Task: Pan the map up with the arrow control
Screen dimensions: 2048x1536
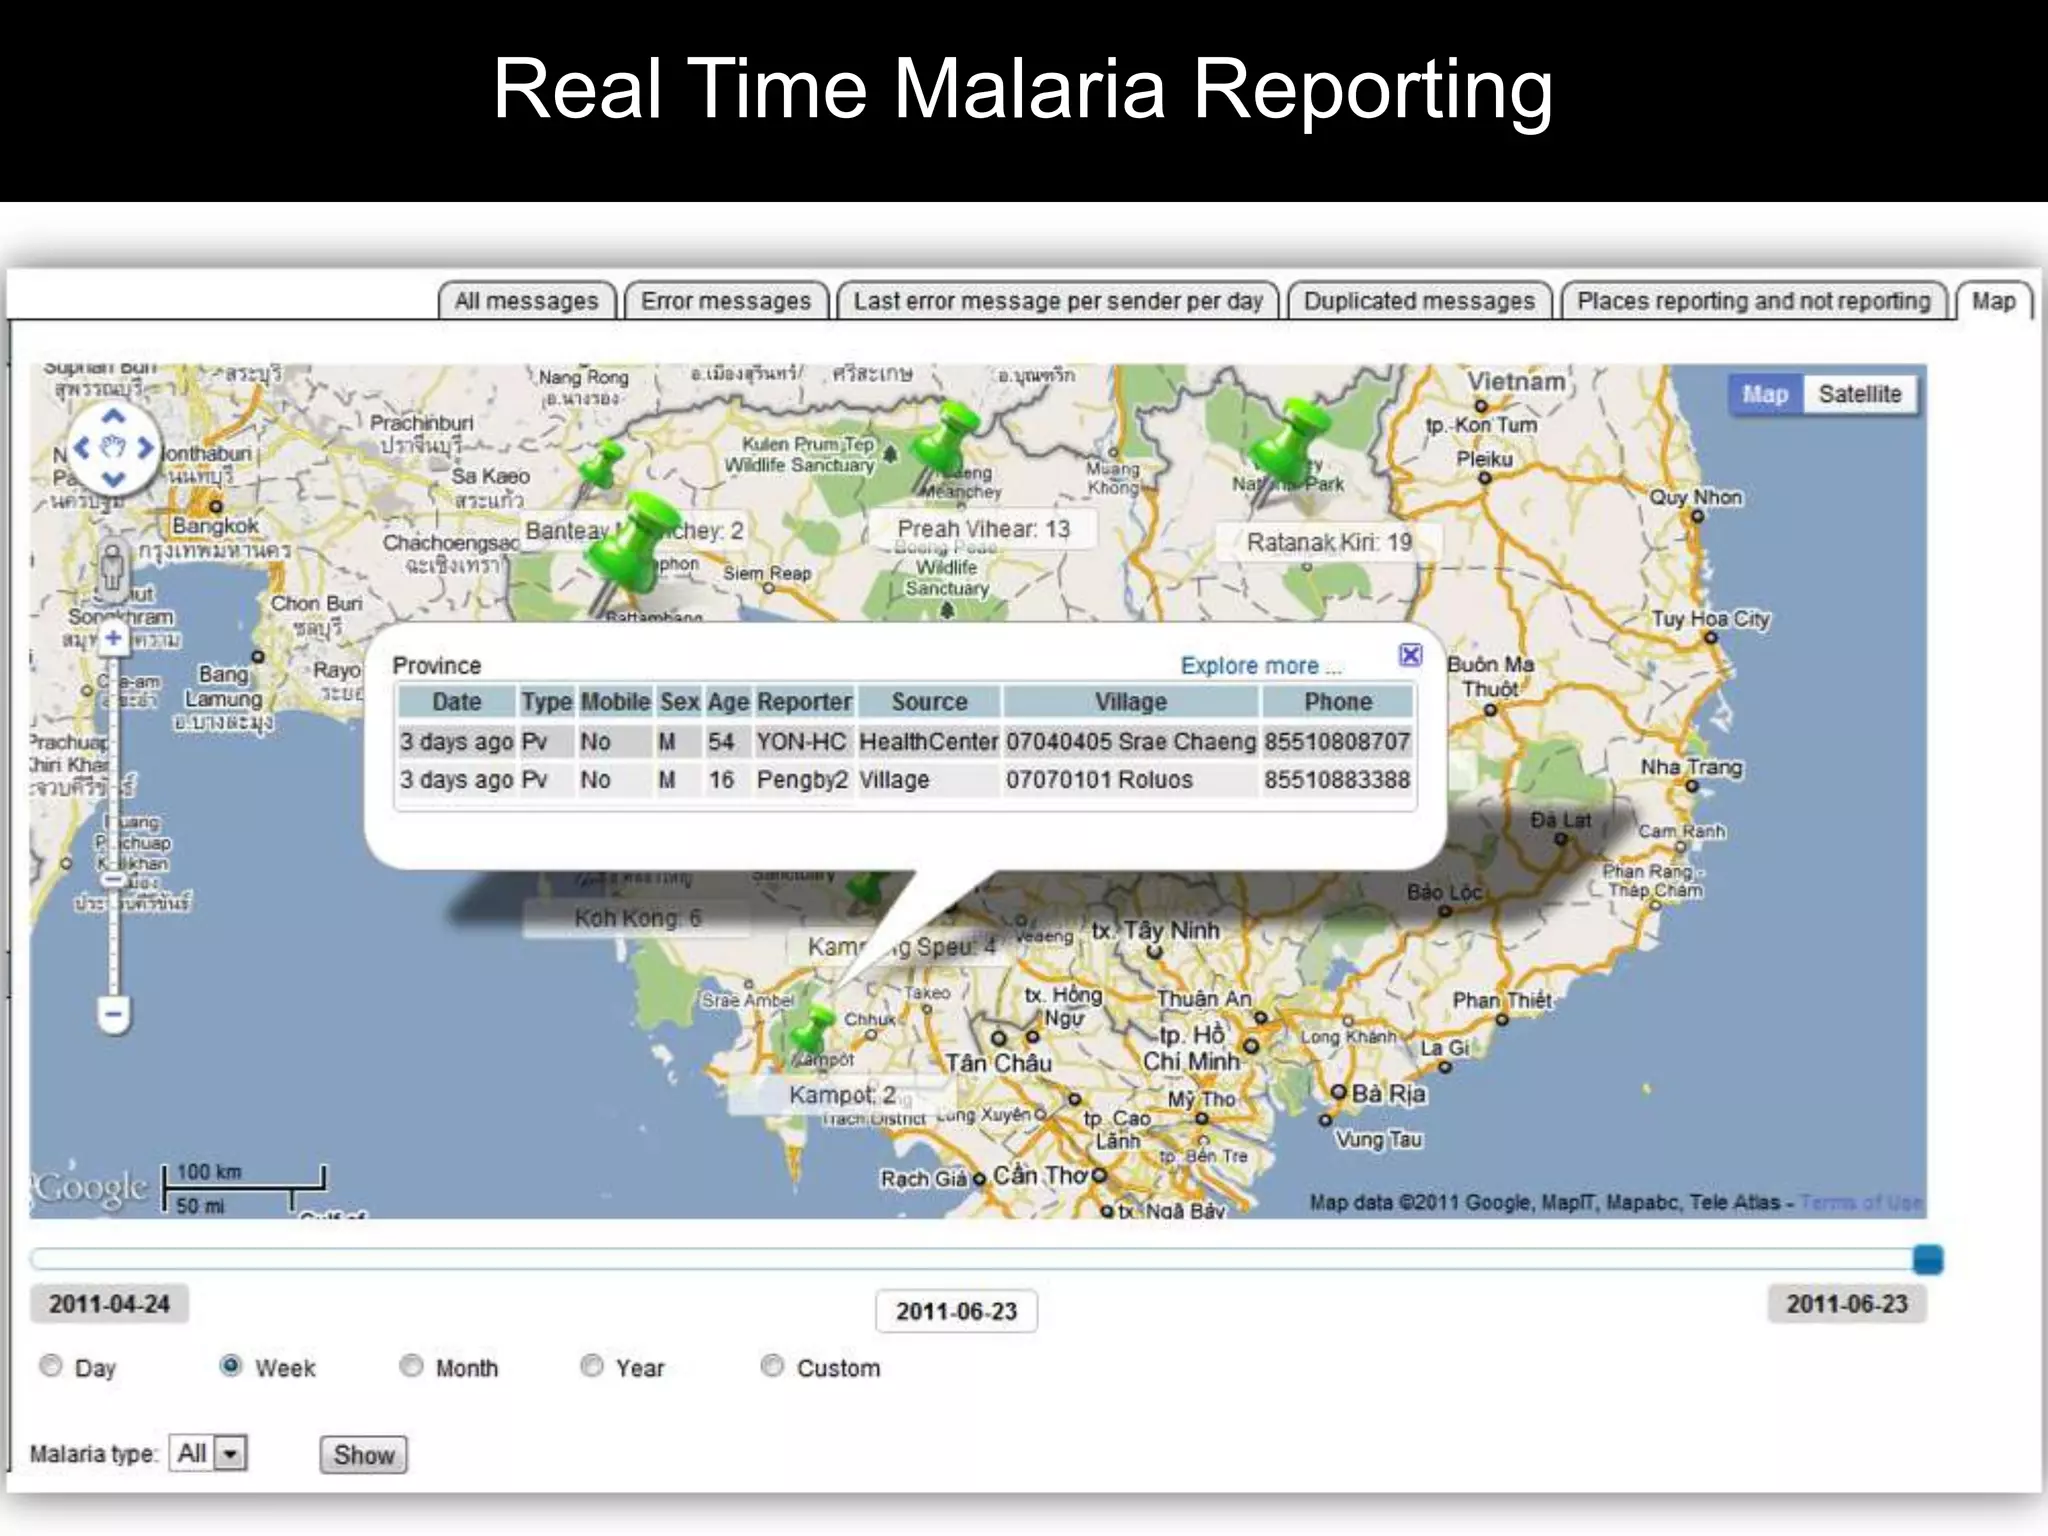Action: click(114, 416)
